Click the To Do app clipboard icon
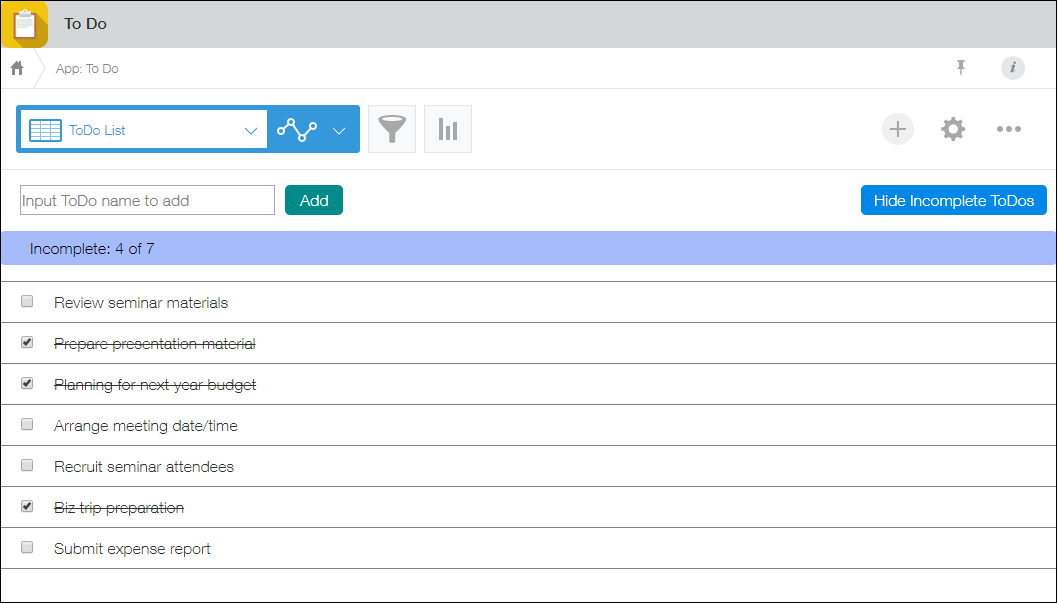 (x=24, y=24)
